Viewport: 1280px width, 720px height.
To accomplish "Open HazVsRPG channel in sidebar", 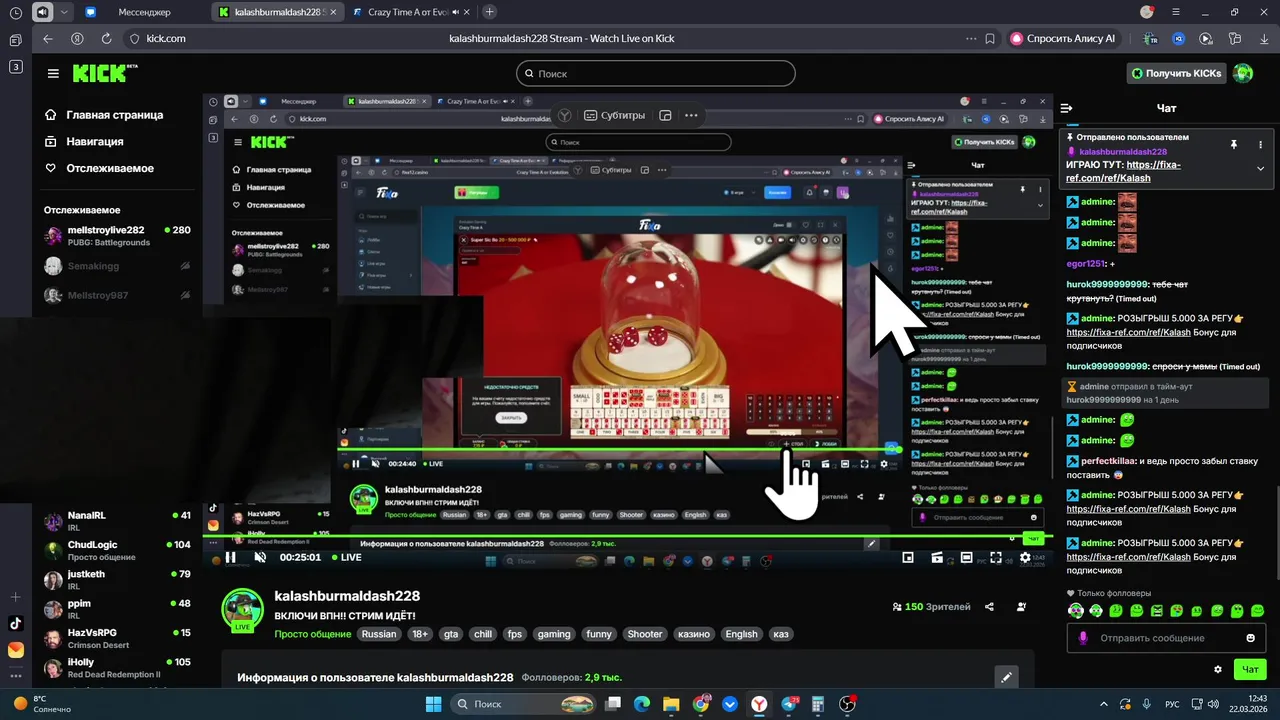I will pos(116,639).
